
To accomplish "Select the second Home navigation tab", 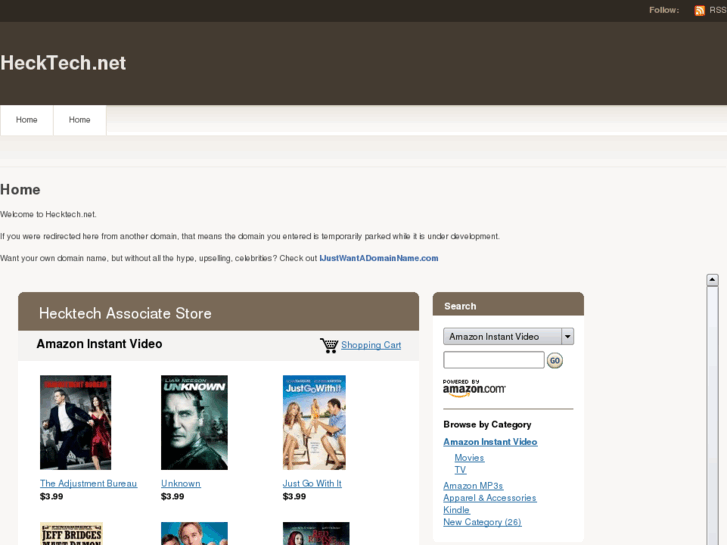I will pos(79,120).
